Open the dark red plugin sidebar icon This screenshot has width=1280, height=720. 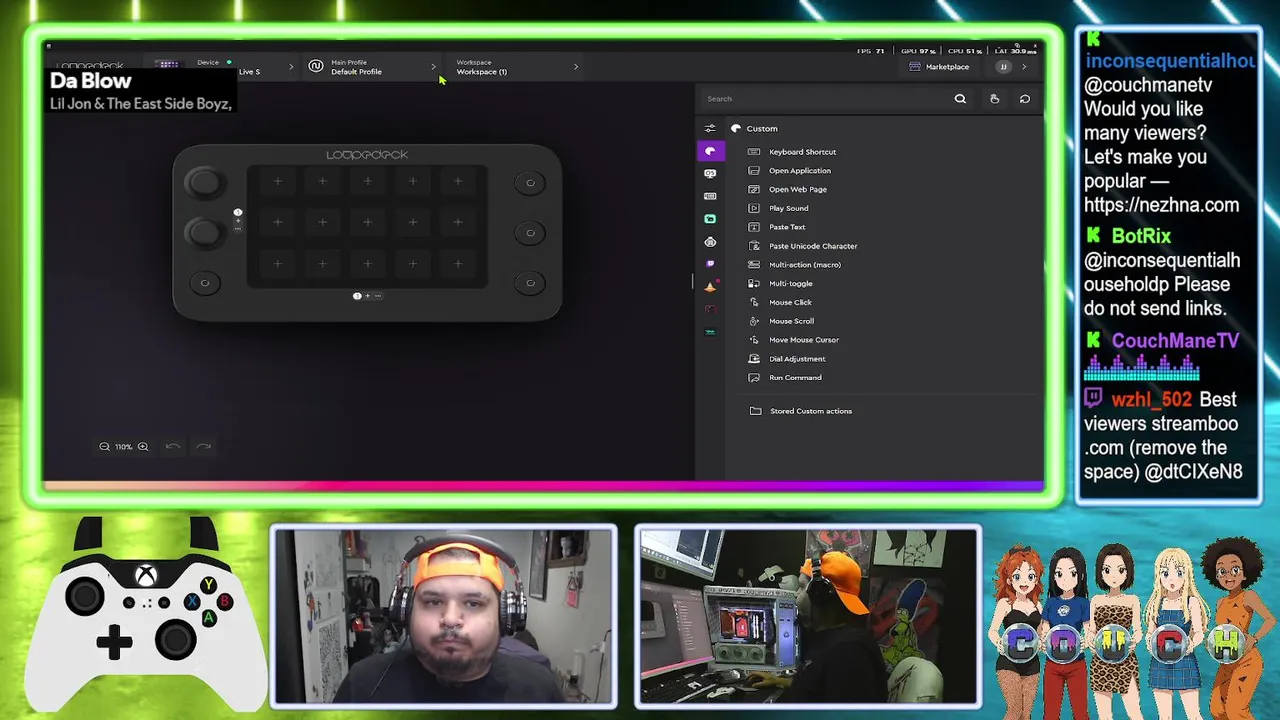pyautogui.click(x=710, y=309)
